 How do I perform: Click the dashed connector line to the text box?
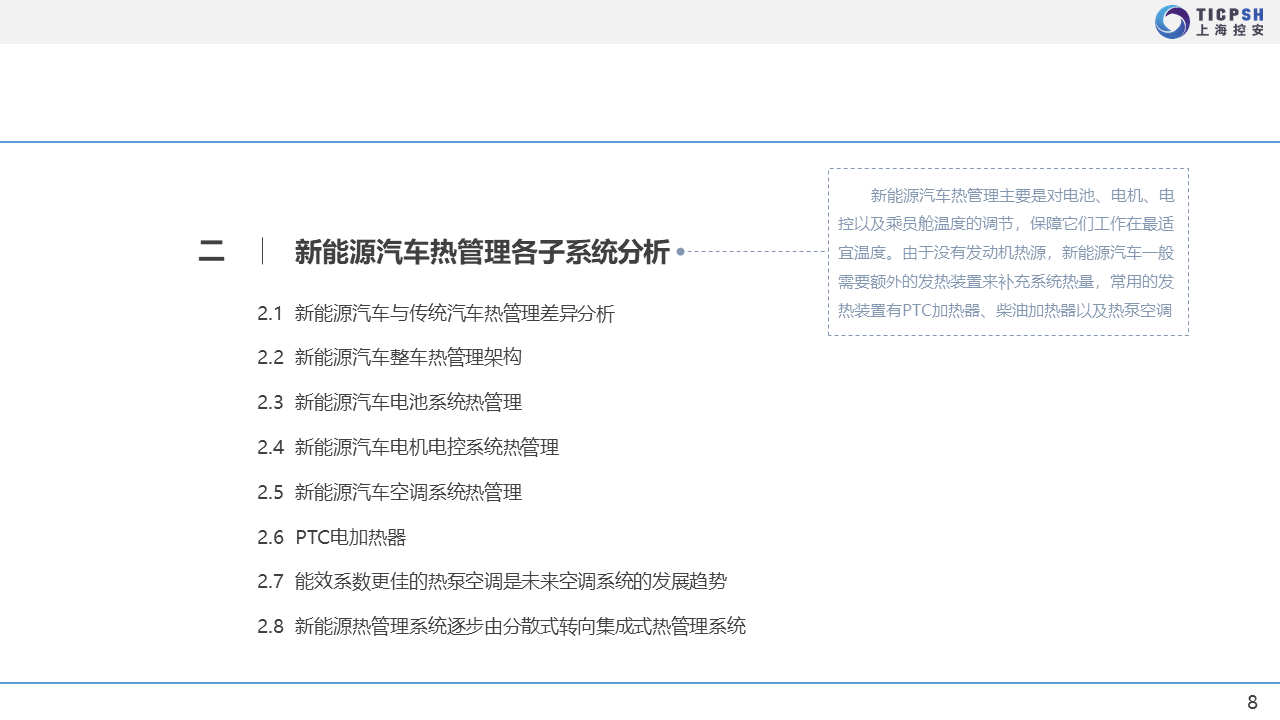click(x=756, y=252)
